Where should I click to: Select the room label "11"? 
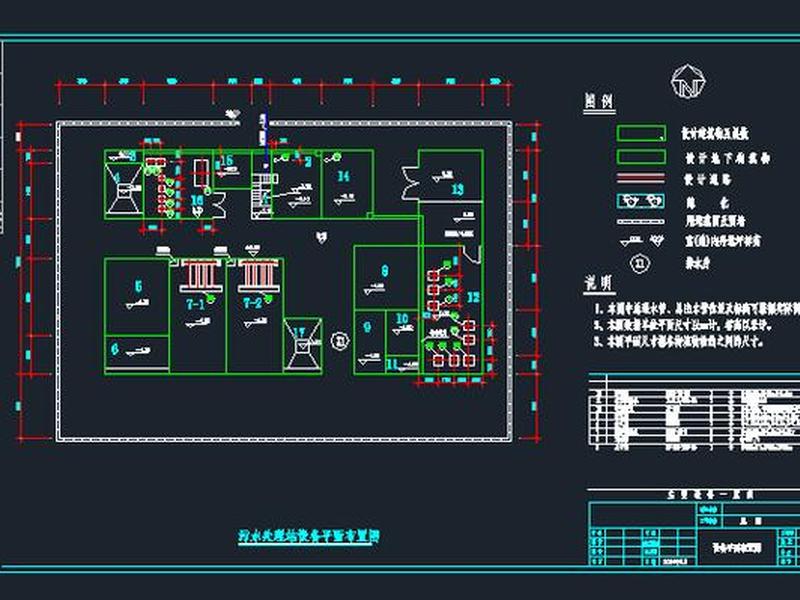pyautogui.click(x=392, y=364)
